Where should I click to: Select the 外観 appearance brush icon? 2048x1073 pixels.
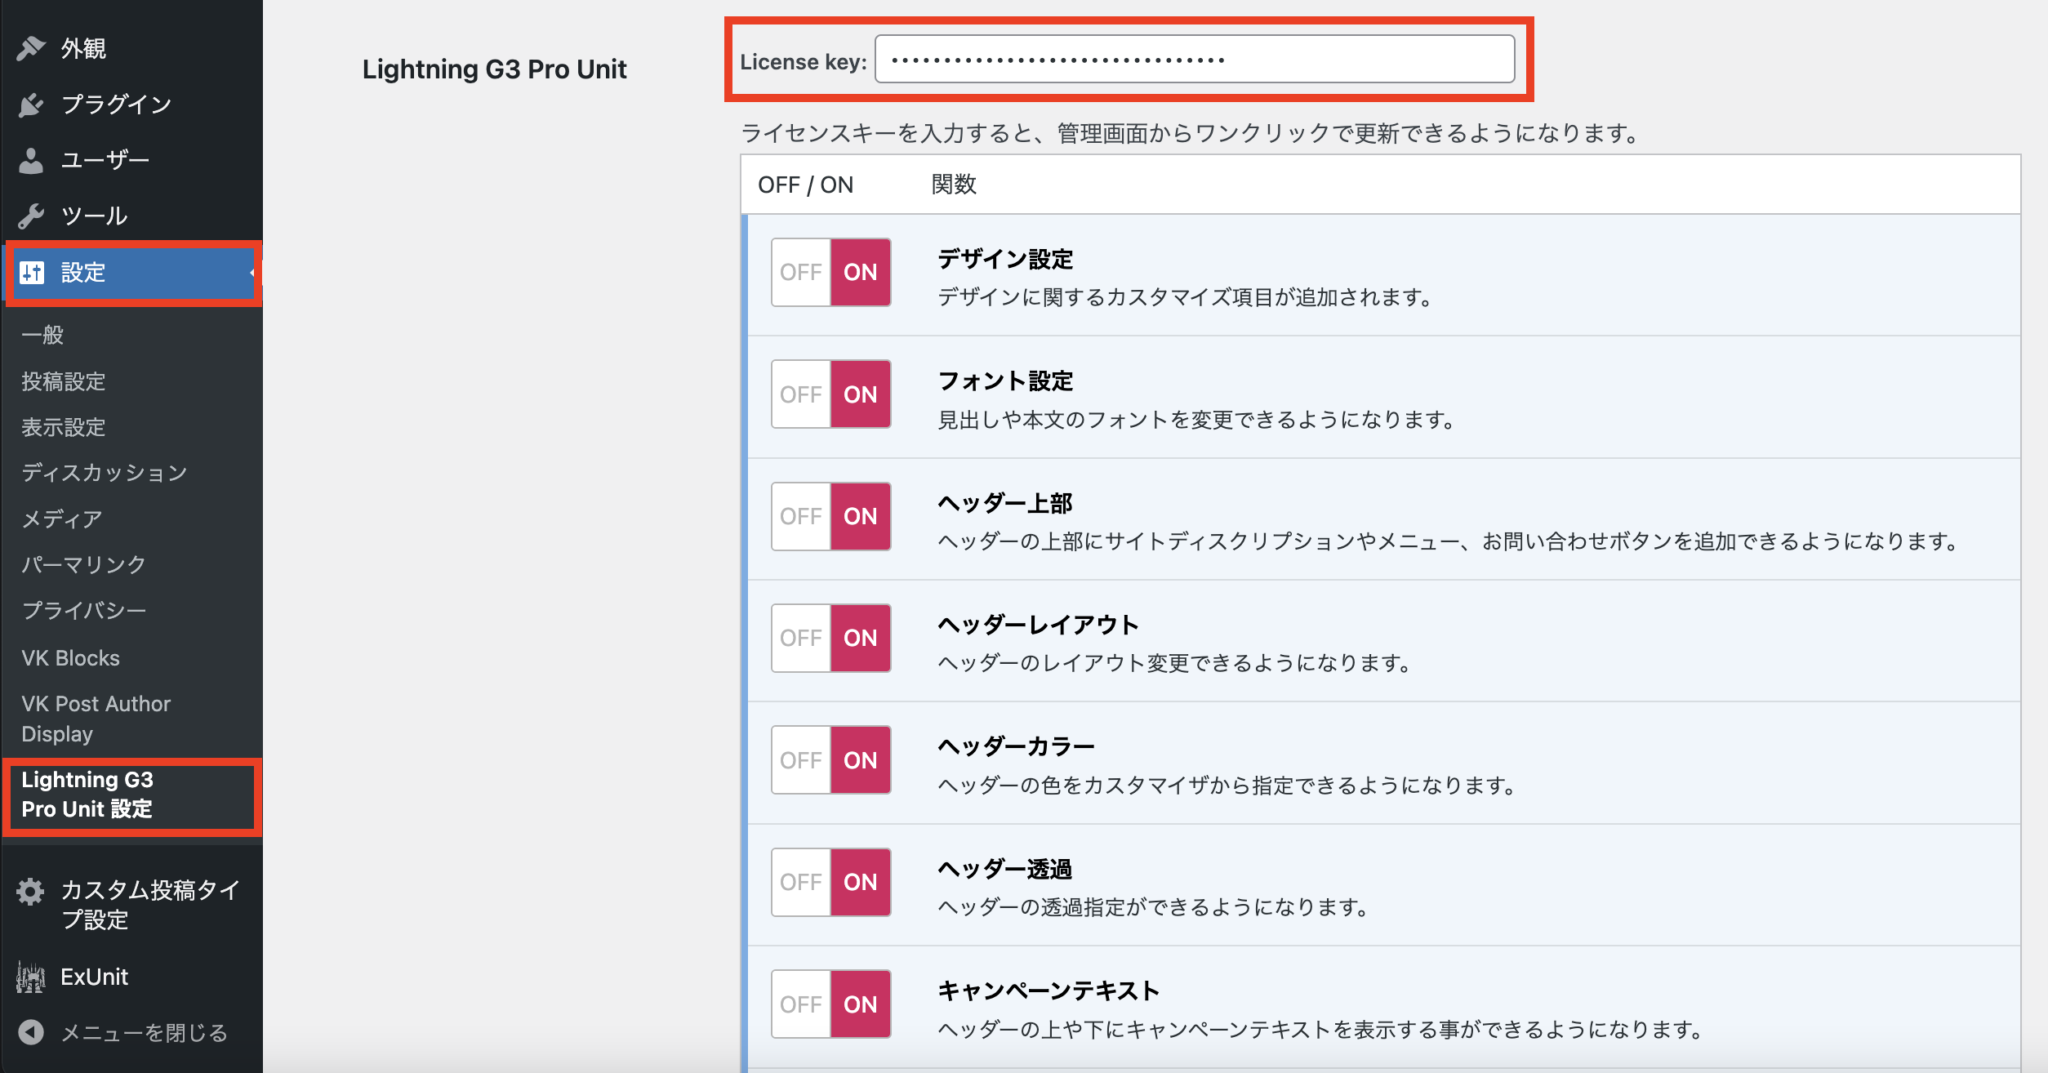[33, 47]
